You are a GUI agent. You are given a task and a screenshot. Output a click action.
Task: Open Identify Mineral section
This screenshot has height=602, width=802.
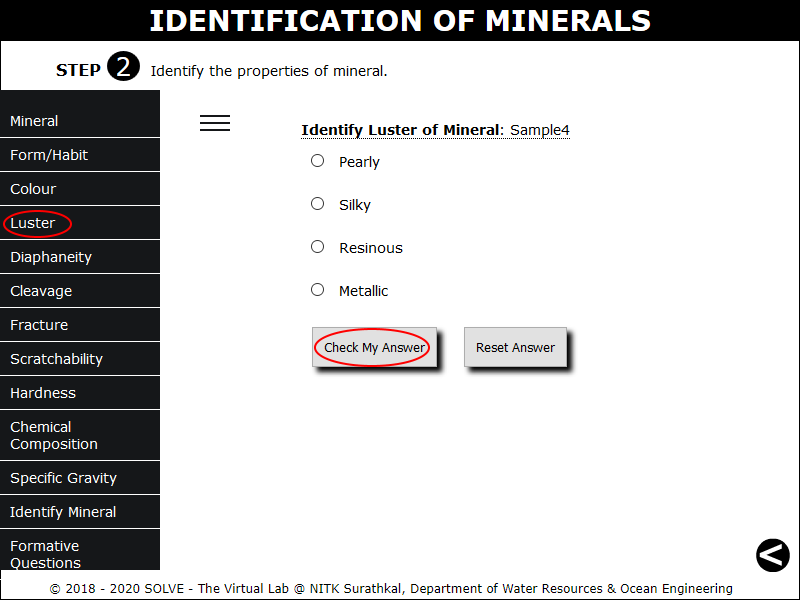coord(80,511)
